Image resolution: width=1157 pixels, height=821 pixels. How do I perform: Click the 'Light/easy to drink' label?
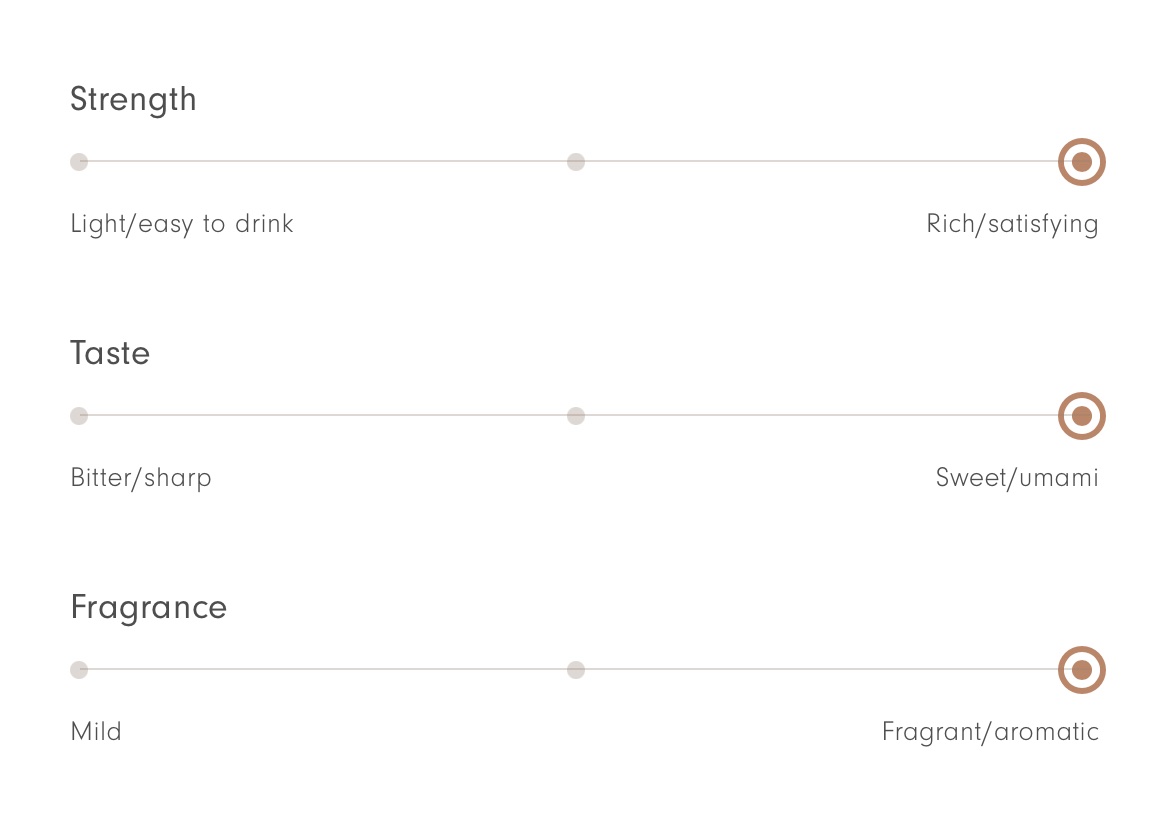click(x=182, y=224)
